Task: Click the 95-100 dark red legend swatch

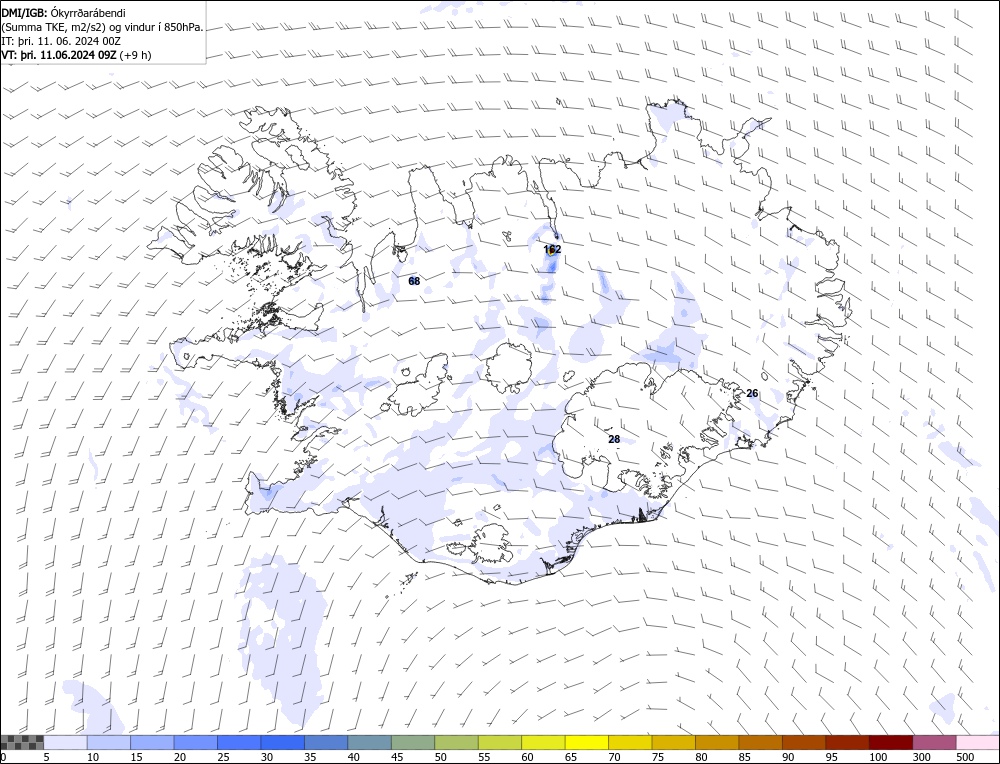Action: [x=847, y=742]
